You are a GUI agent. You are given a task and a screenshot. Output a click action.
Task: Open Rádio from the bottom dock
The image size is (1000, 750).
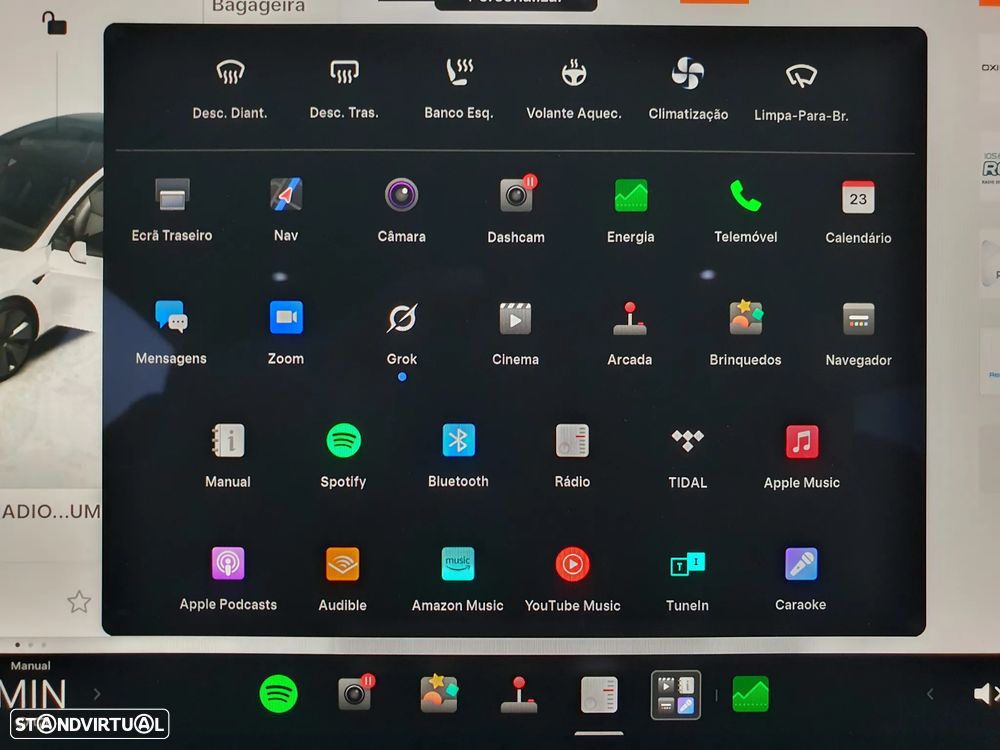tap(599, 695)
